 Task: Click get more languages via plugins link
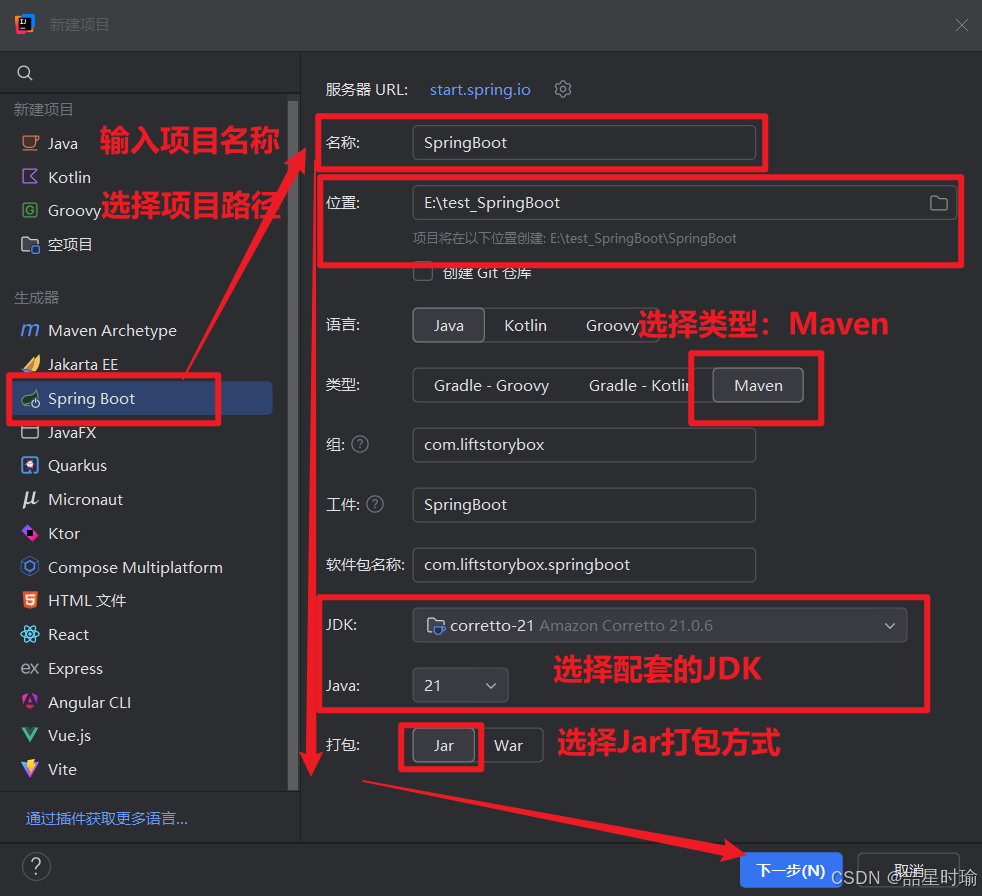point(106,818)
